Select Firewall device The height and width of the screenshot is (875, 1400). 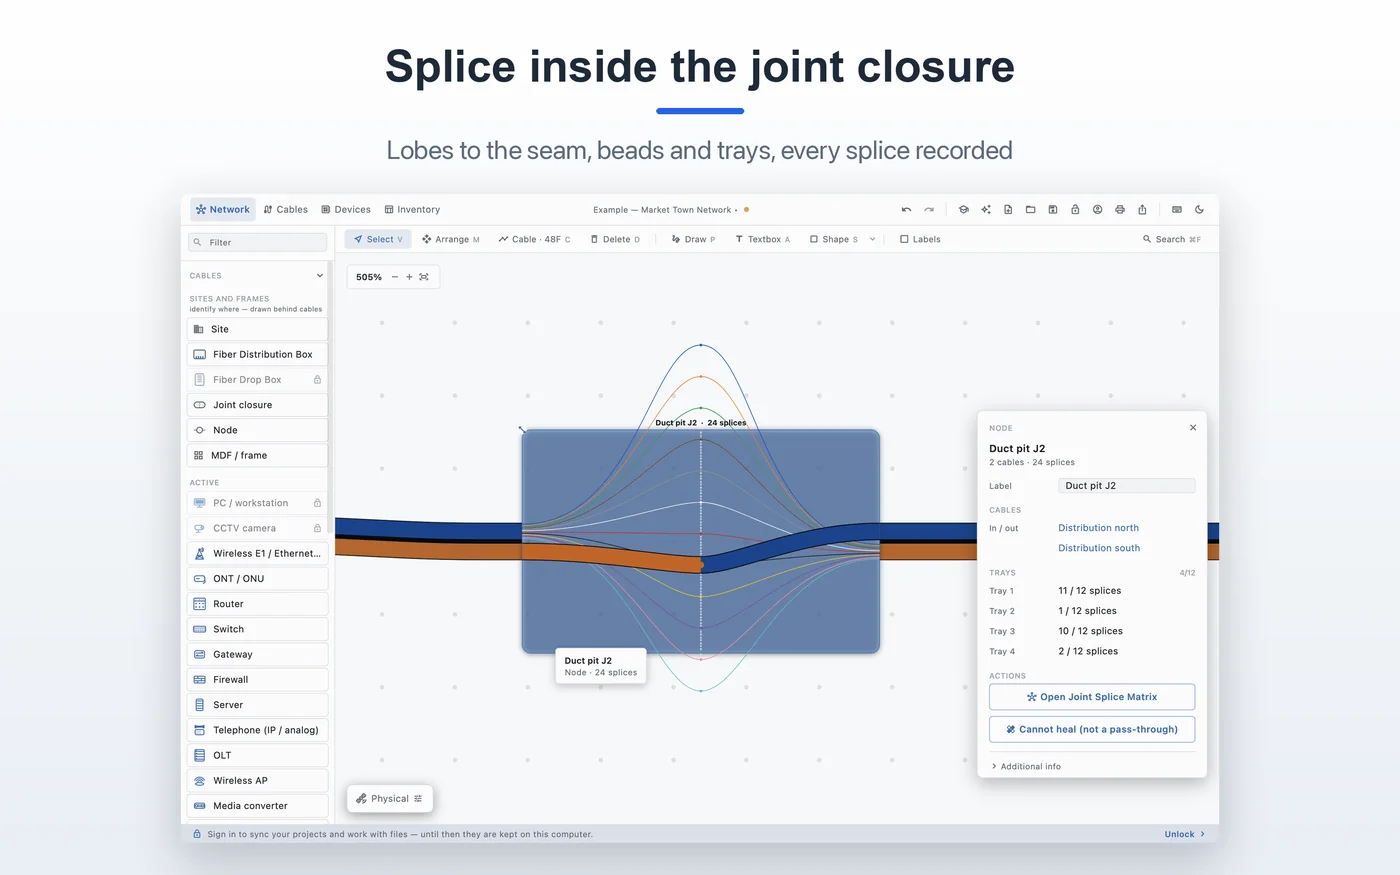[x=257, y=680]
